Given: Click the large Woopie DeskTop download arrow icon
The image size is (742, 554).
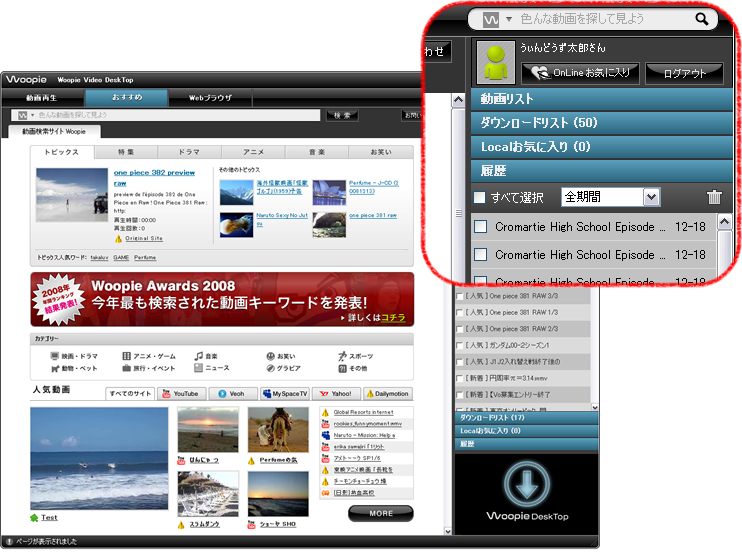Looking at the screenshot, I should pyautogui.click(x=527, y=484).
